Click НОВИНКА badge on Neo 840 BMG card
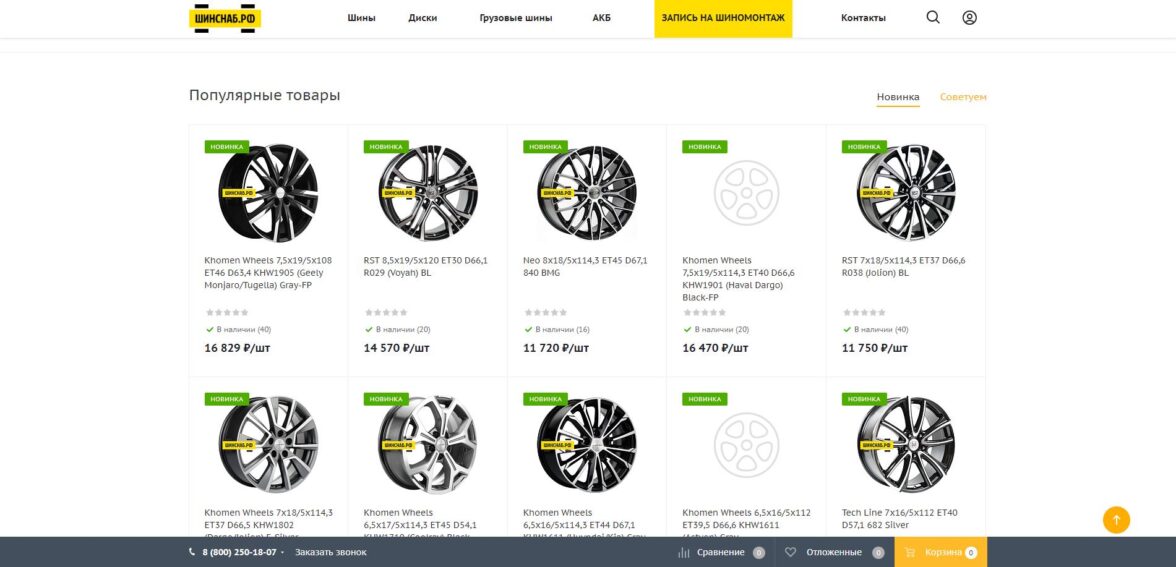The height and width of the screenshot is (567, 1176). tap(545, 147)
